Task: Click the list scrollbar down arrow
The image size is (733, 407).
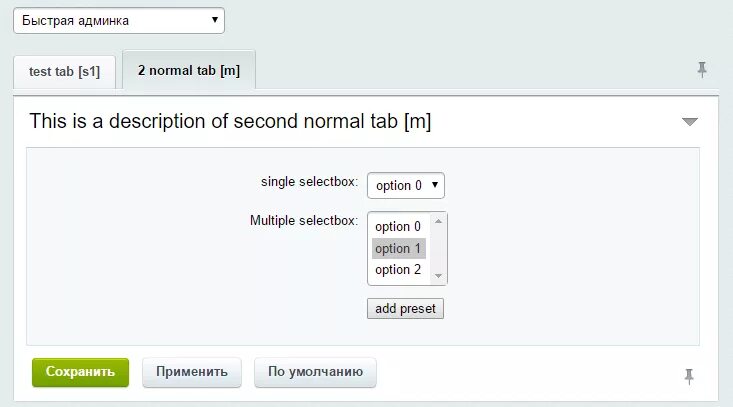Action: pos(440,278)
